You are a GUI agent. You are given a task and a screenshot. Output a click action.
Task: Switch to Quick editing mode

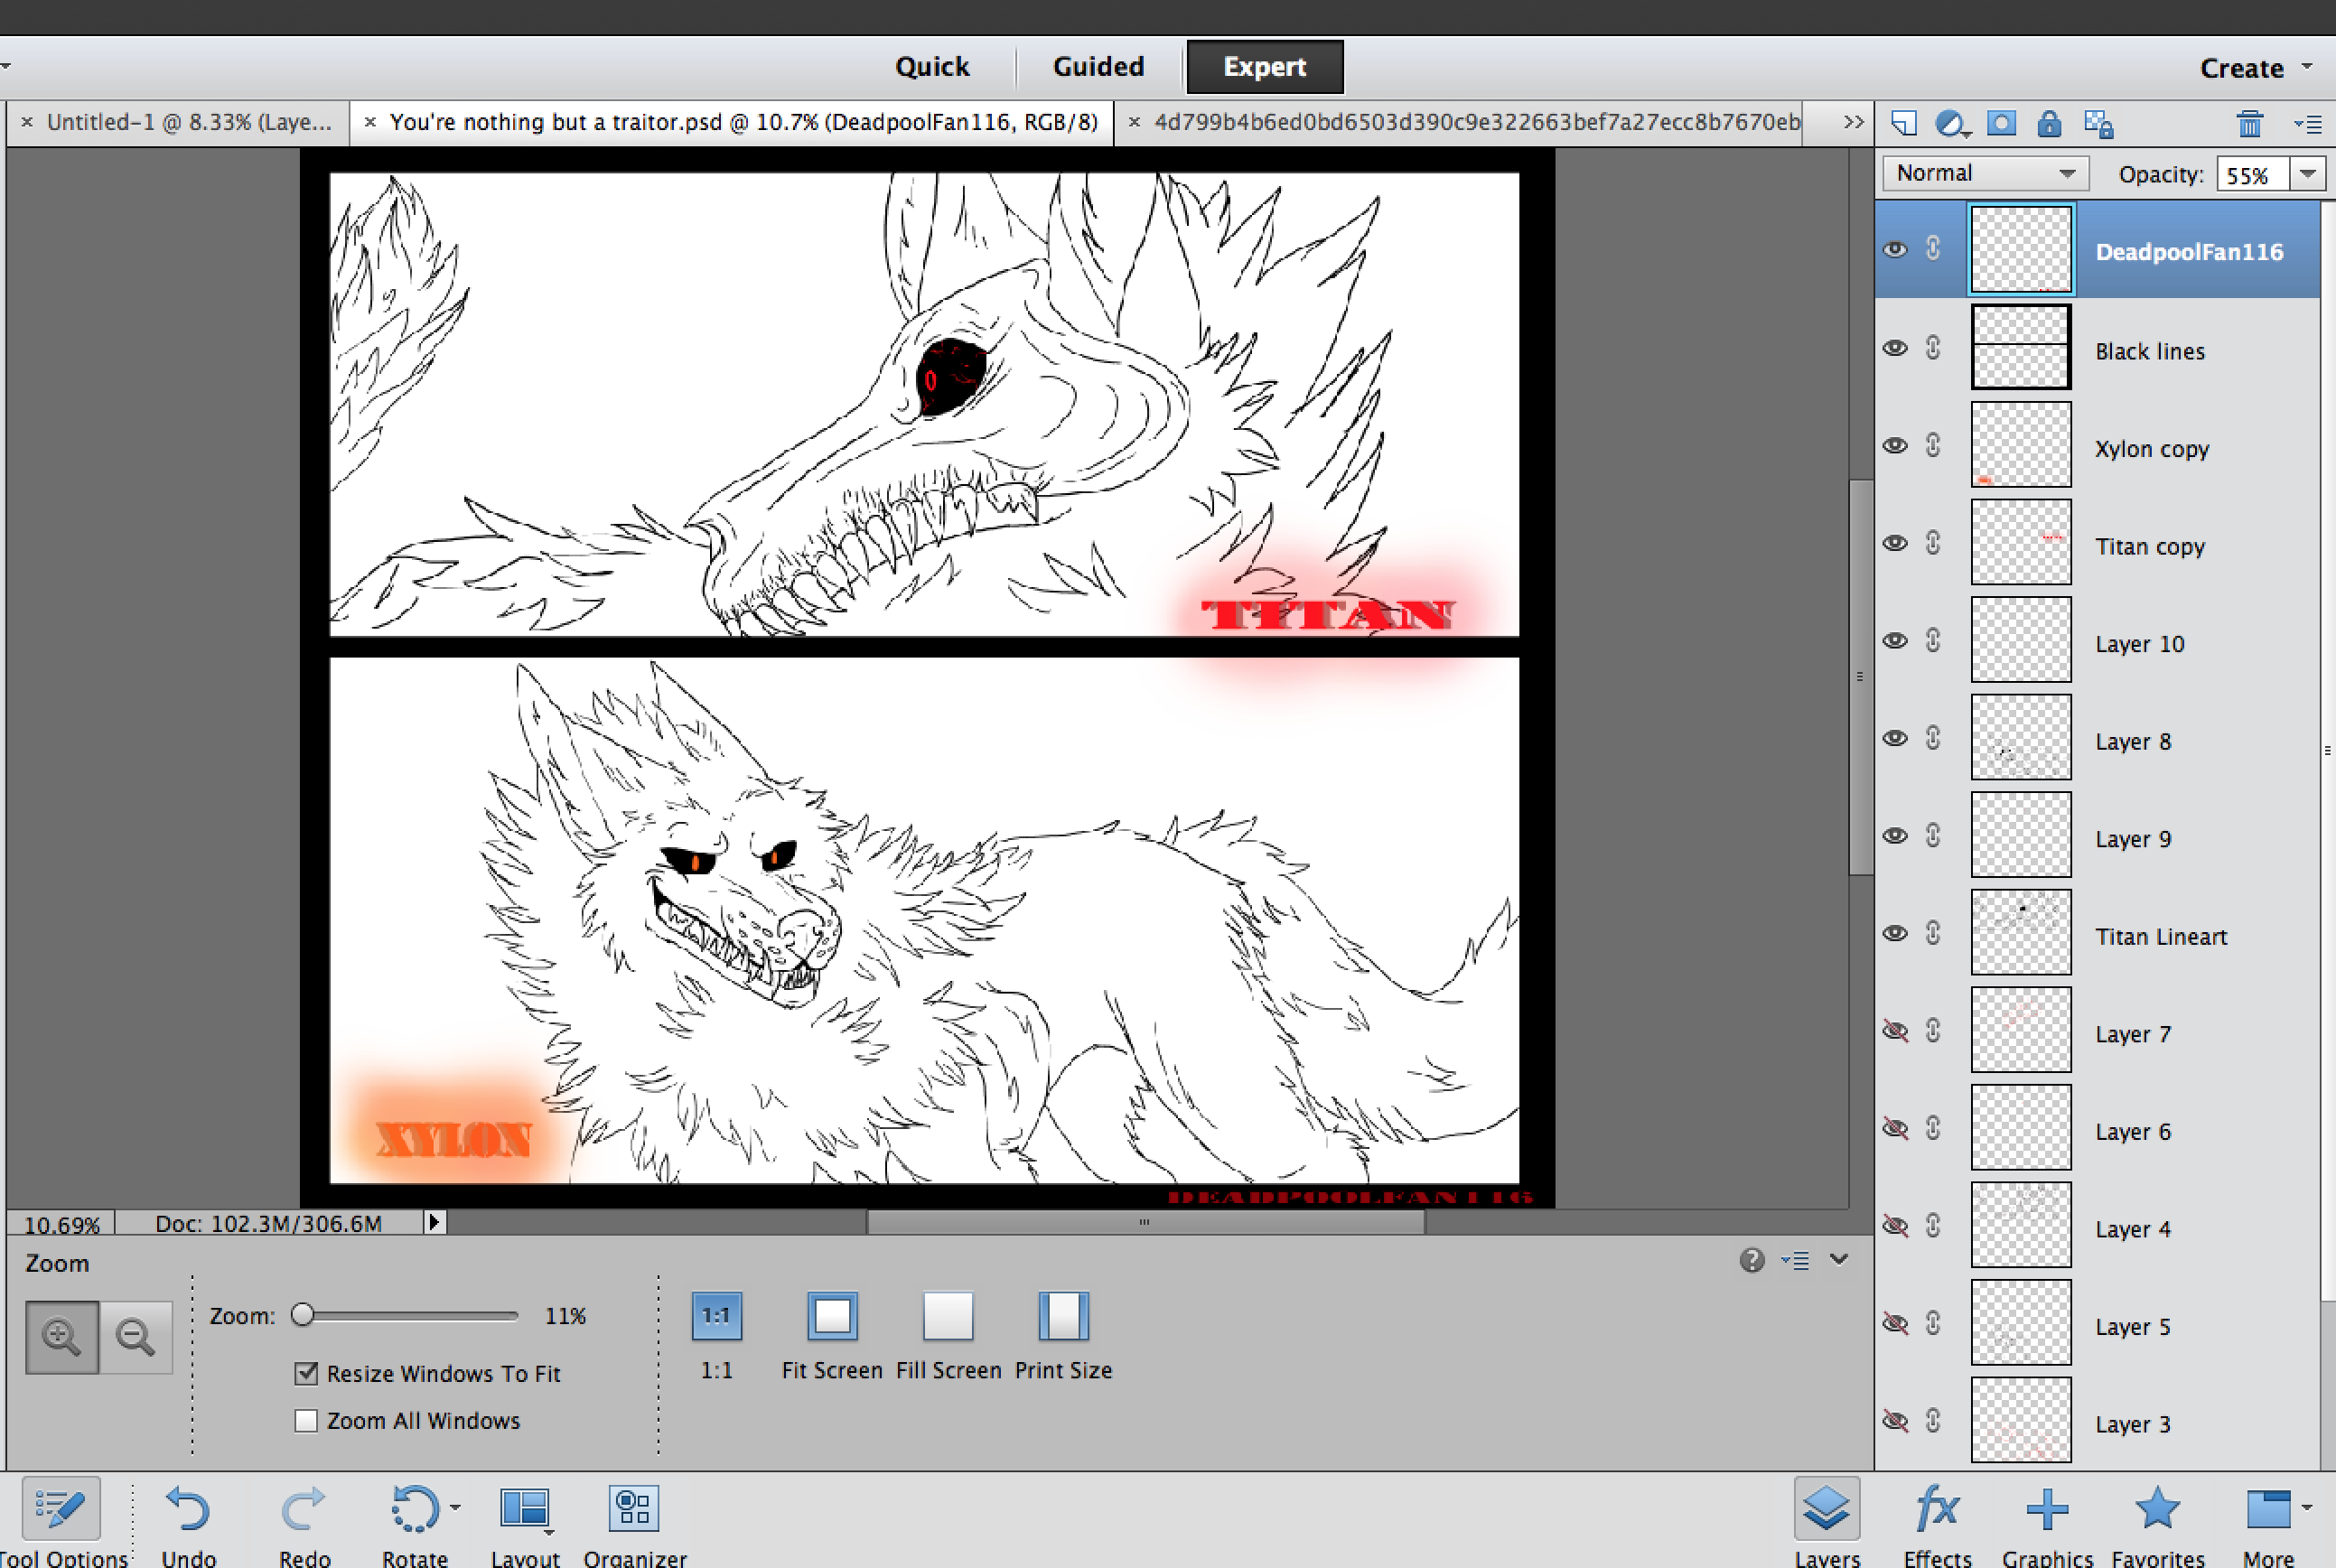pyautogui.click(x=931, y=67)
